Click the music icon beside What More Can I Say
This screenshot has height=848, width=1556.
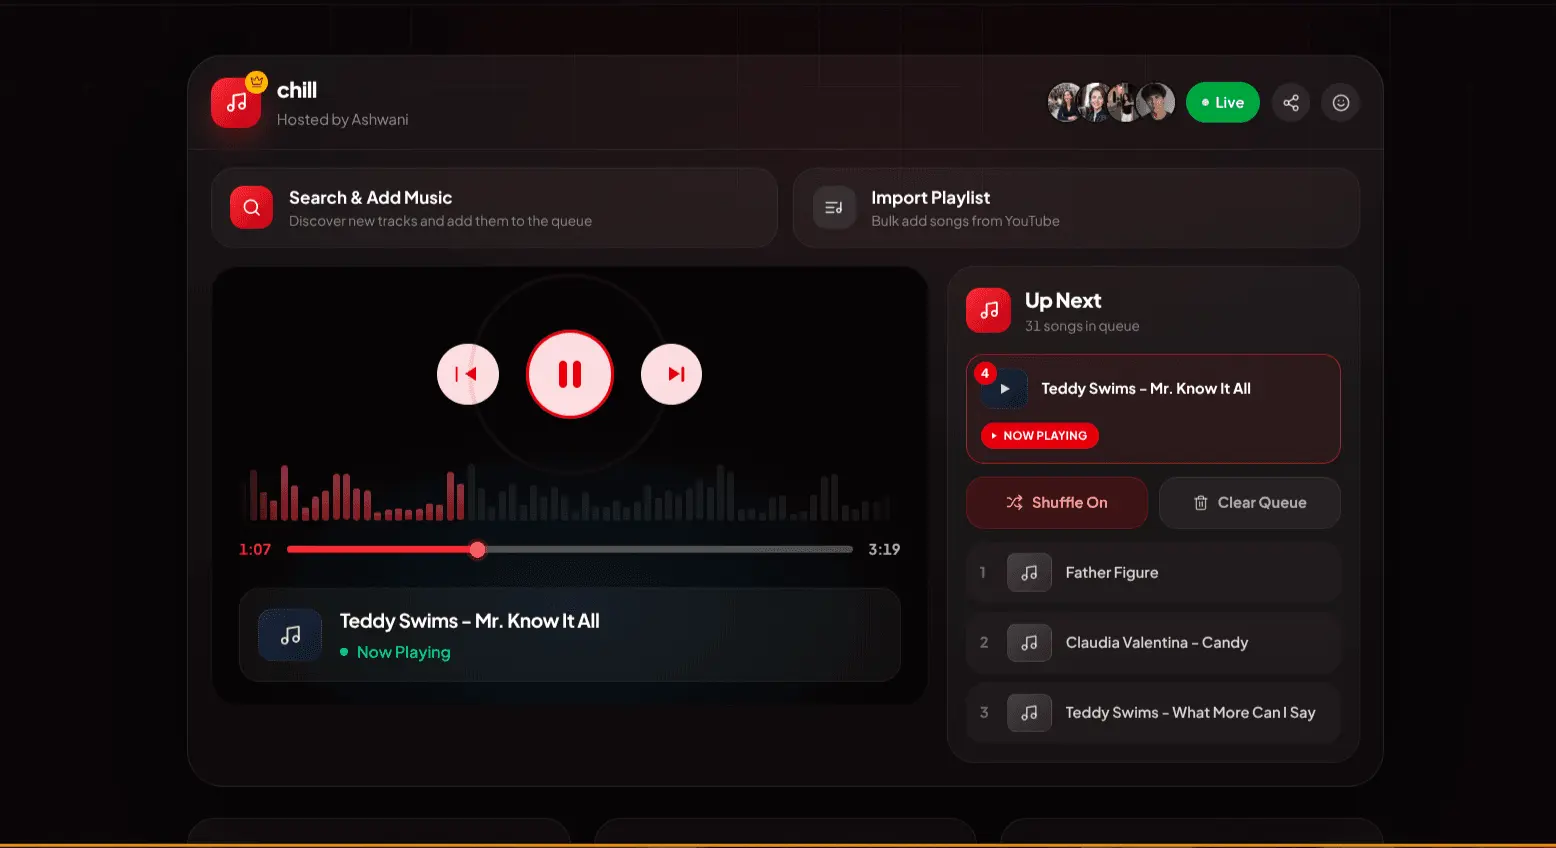[1029, 713]
